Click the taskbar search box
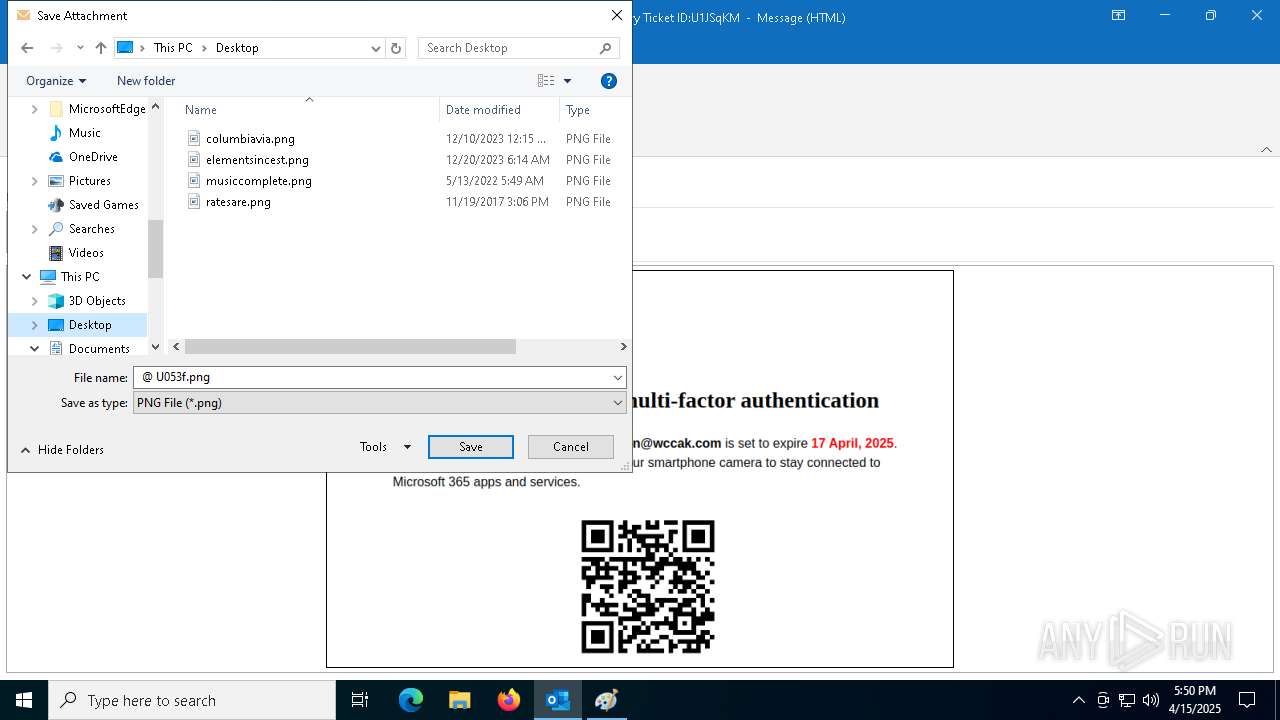The width and height of the screenshot is (1280, 720). click(x=192, y=700)
